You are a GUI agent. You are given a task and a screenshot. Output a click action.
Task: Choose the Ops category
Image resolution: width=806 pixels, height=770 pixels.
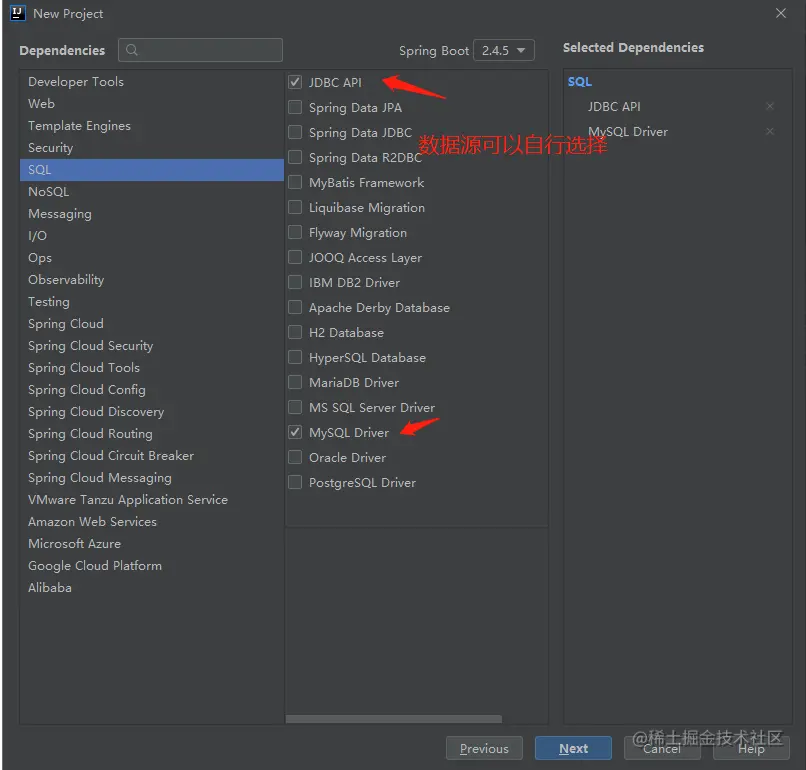152,258
